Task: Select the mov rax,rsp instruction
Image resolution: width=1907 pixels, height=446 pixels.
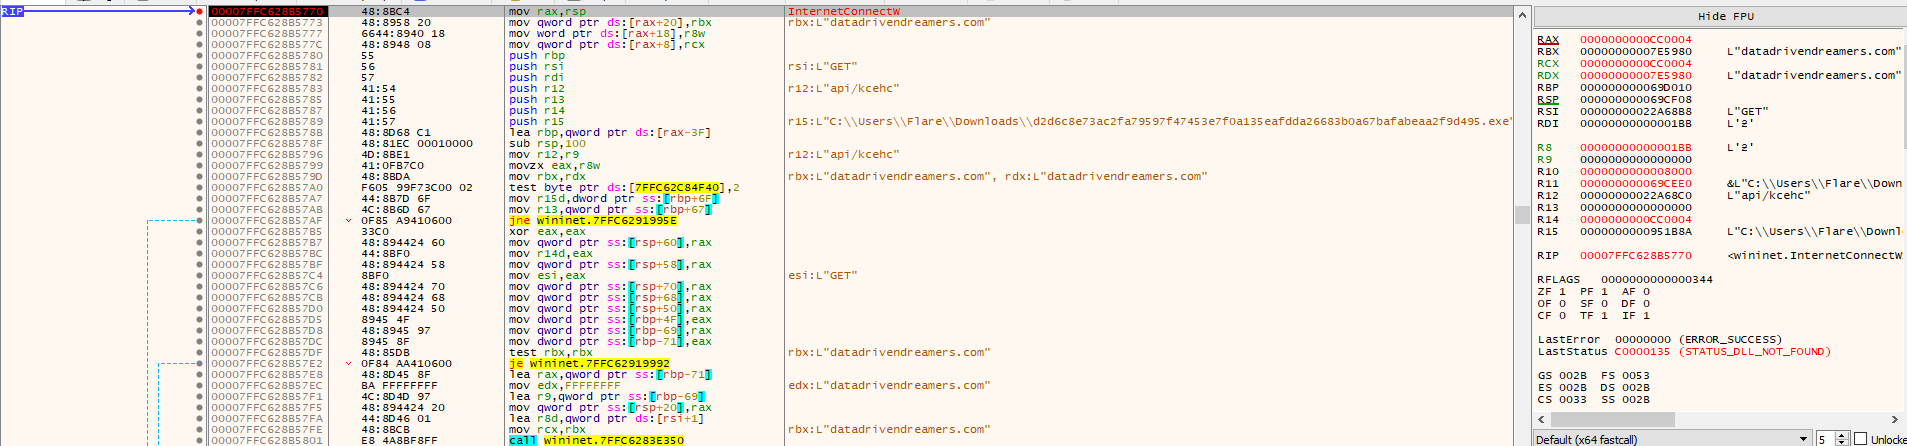Action: pyautogui.click(x=548, y=12)
